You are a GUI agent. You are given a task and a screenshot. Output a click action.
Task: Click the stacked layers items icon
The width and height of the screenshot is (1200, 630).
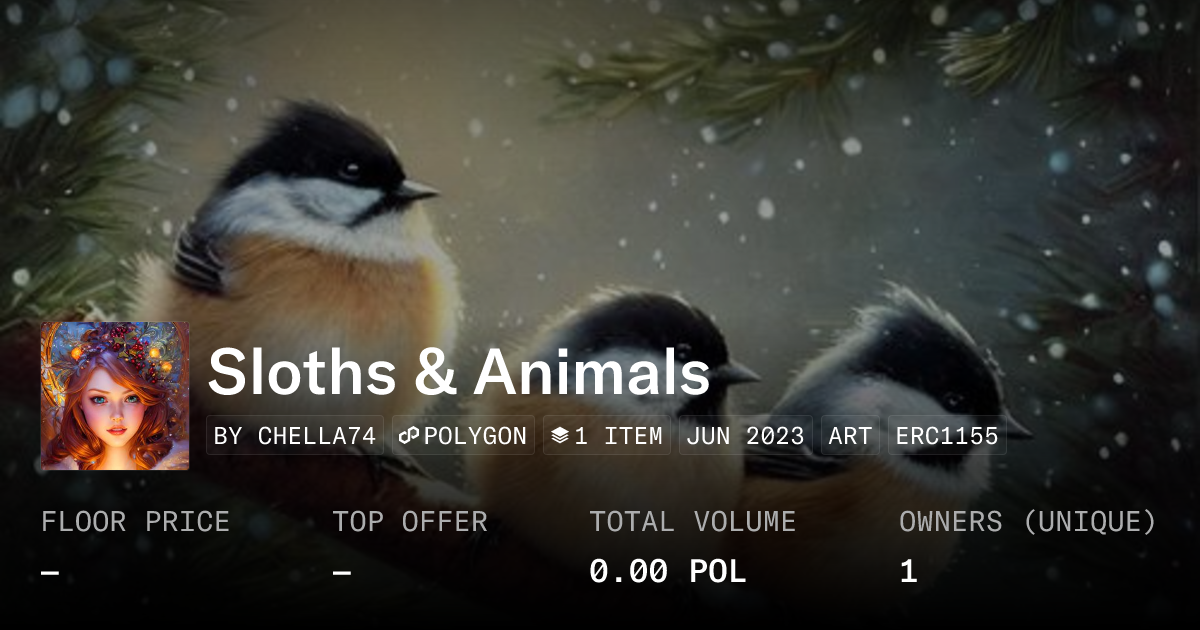pos(560,436)
